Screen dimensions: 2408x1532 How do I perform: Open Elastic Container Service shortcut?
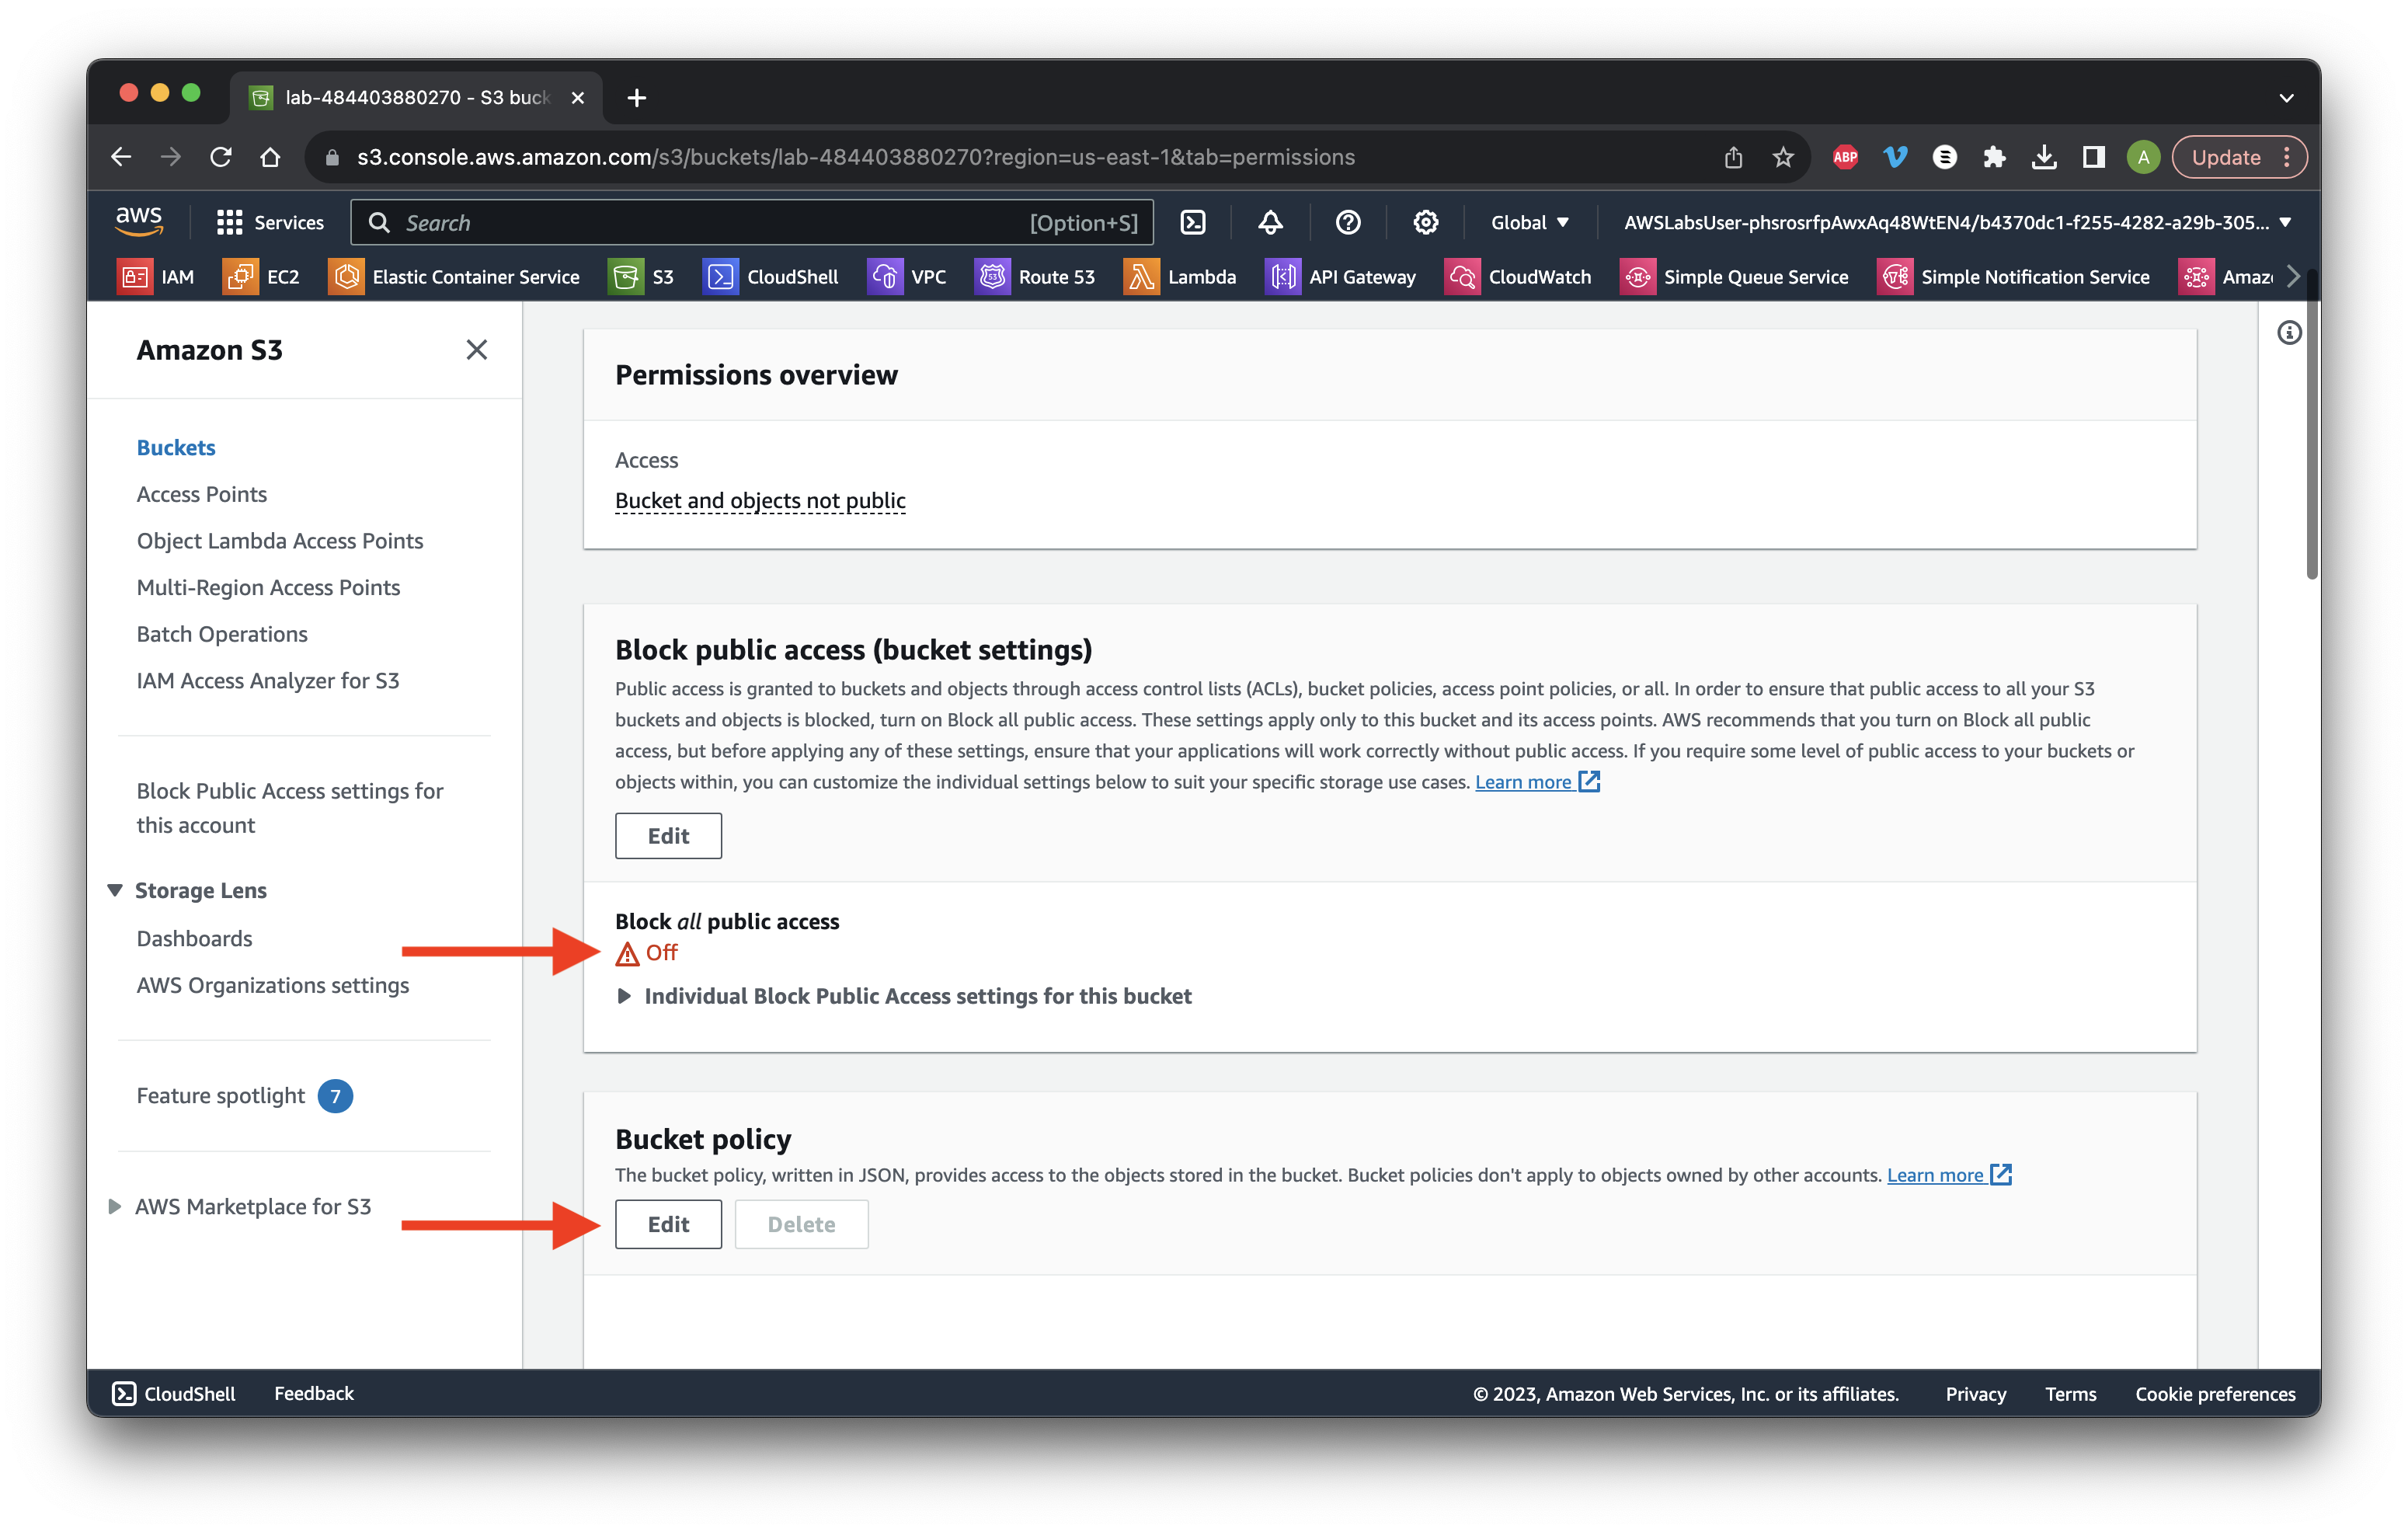[x=454, y=277]
